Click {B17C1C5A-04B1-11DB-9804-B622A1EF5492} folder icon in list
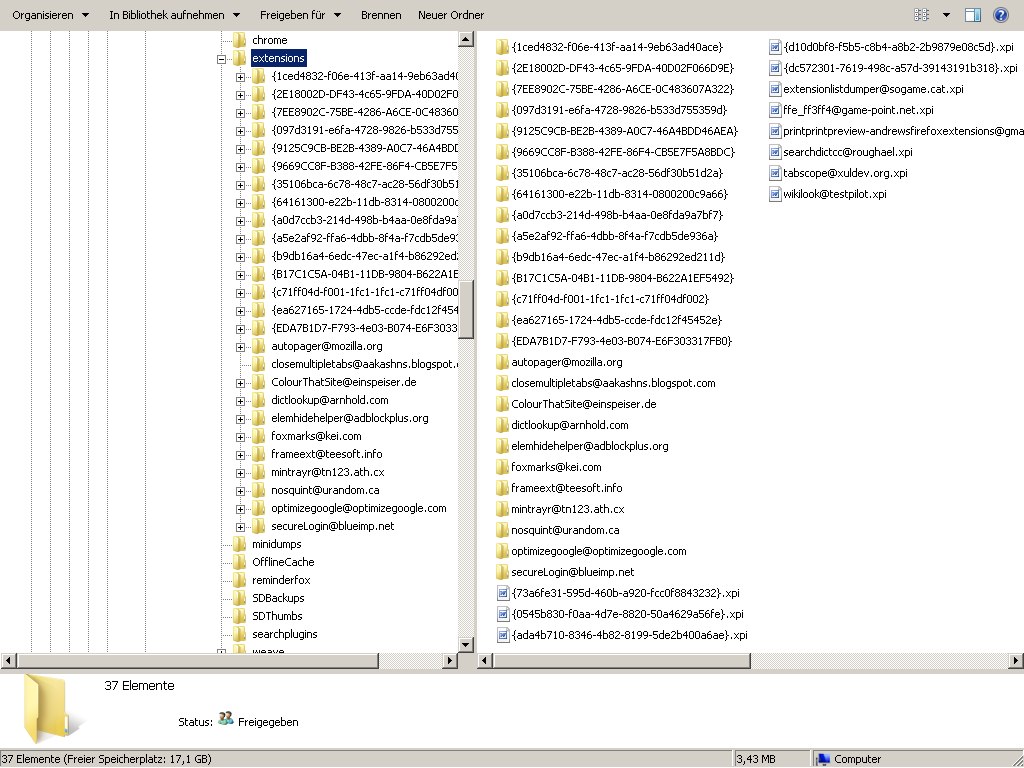The width and height of the screenshot is (1024, 768). pyautogui.click(x=502, y=278)
